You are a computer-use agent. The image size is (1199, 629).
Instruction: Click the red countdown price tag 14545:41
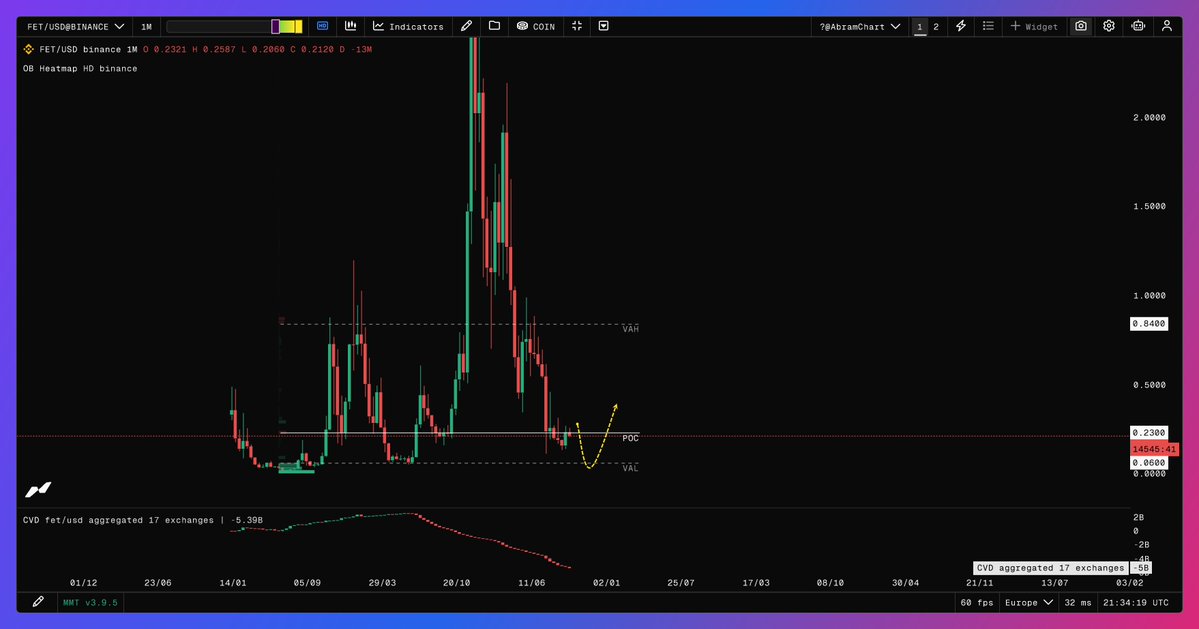tap(1154, 449)
